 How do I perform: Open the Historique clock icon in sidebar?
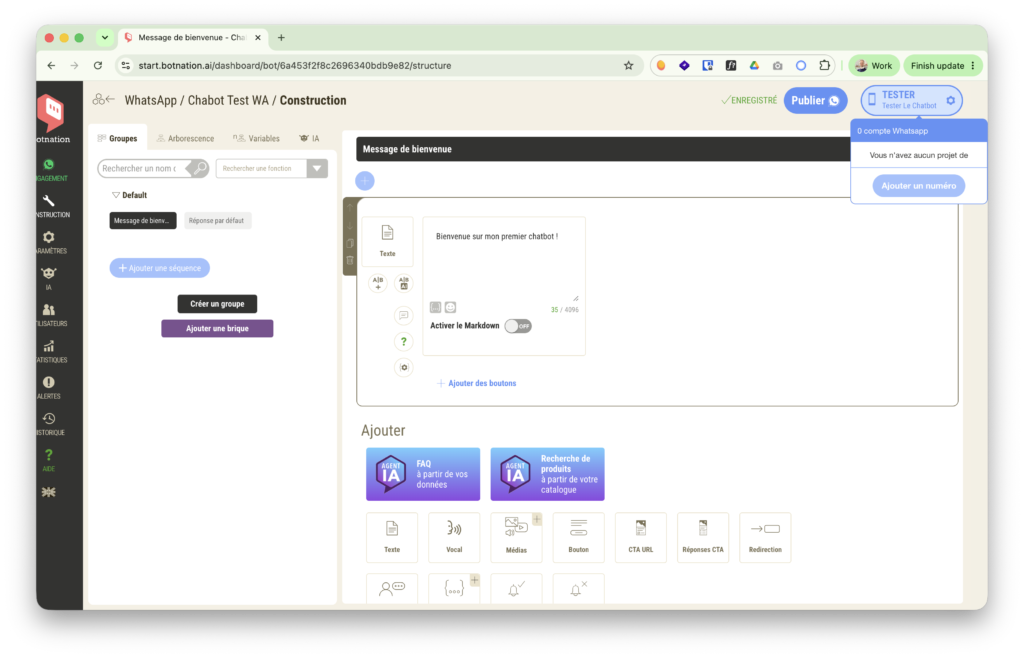coord(49,419)
